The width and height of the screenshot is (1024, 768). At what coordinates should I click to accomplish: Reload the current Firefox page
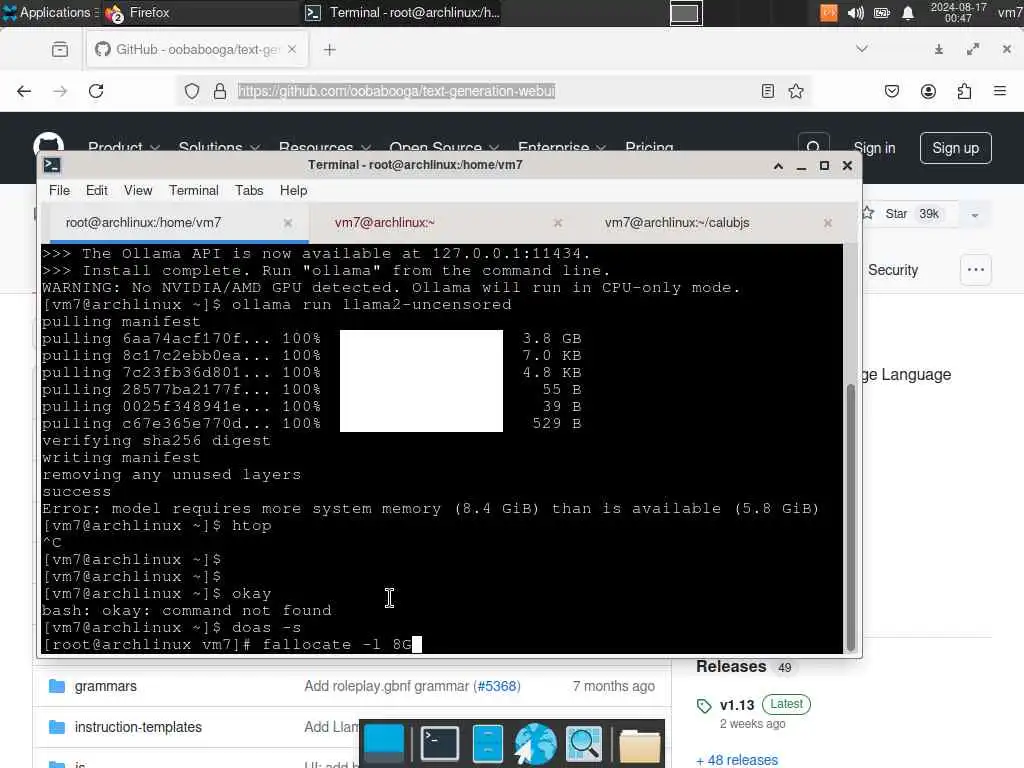96,91
